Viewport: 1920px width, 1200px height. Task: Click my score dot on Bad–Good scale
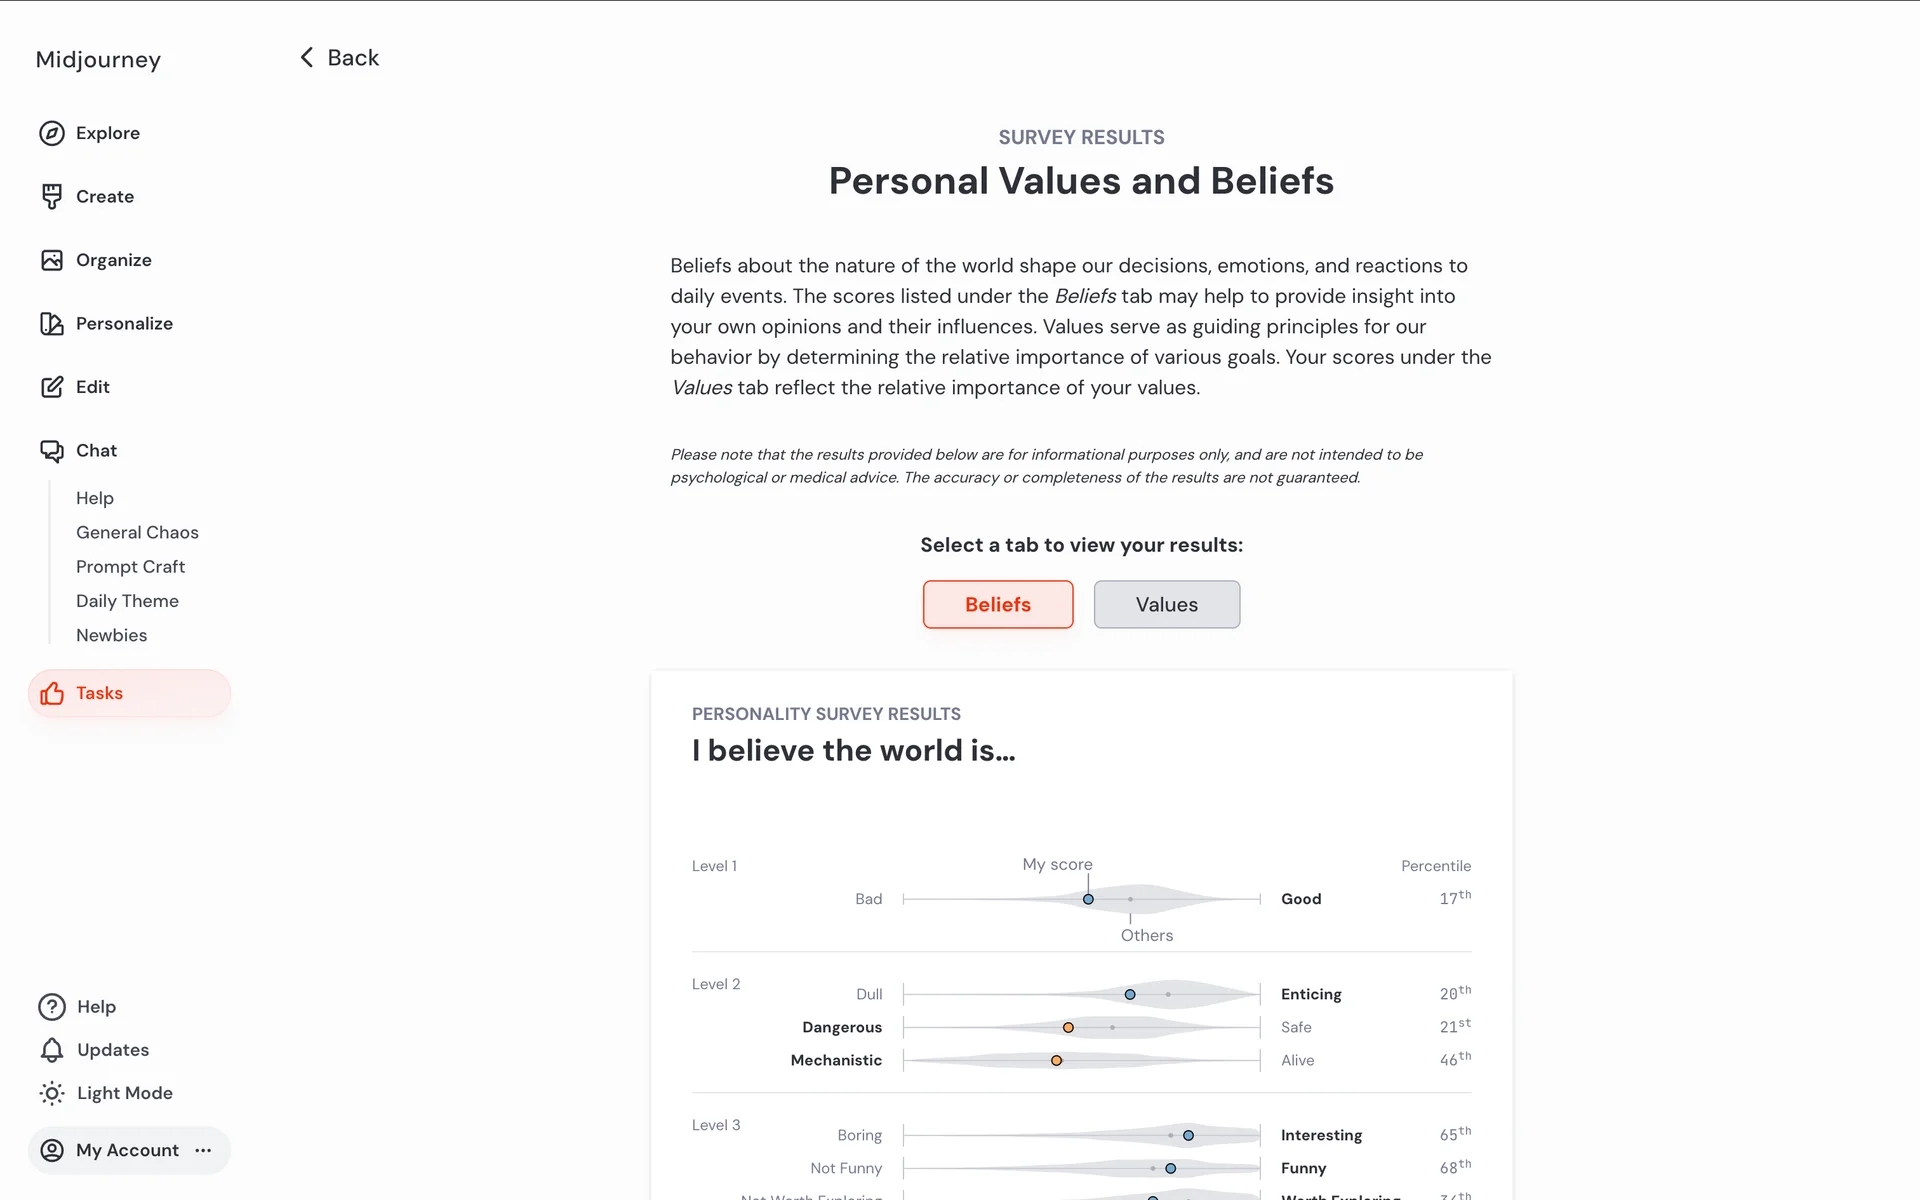pos(1088,899)
